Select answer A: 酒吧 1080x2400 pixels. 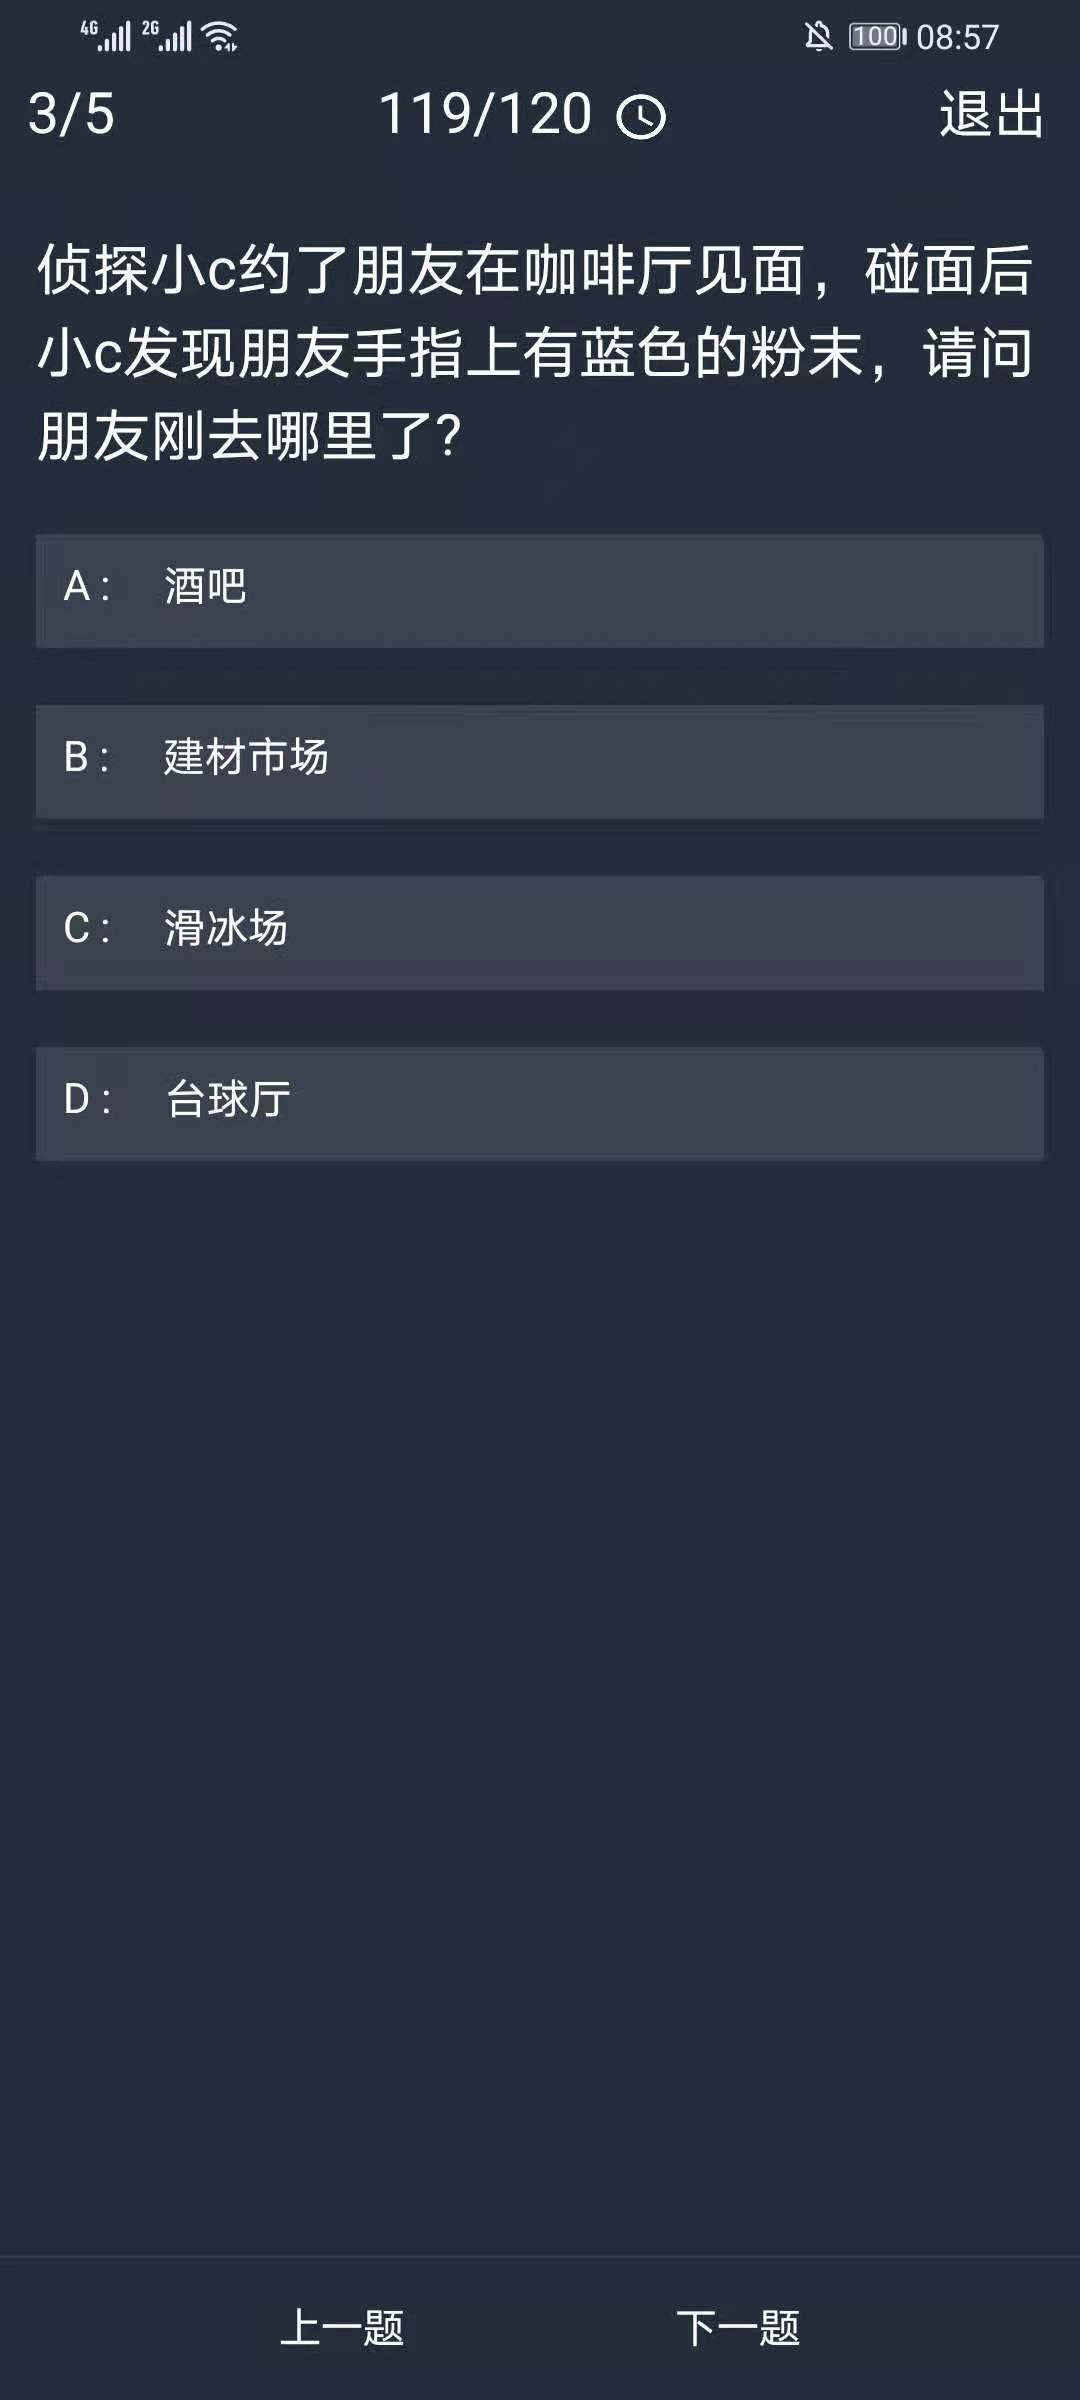[x=206, y=587]
